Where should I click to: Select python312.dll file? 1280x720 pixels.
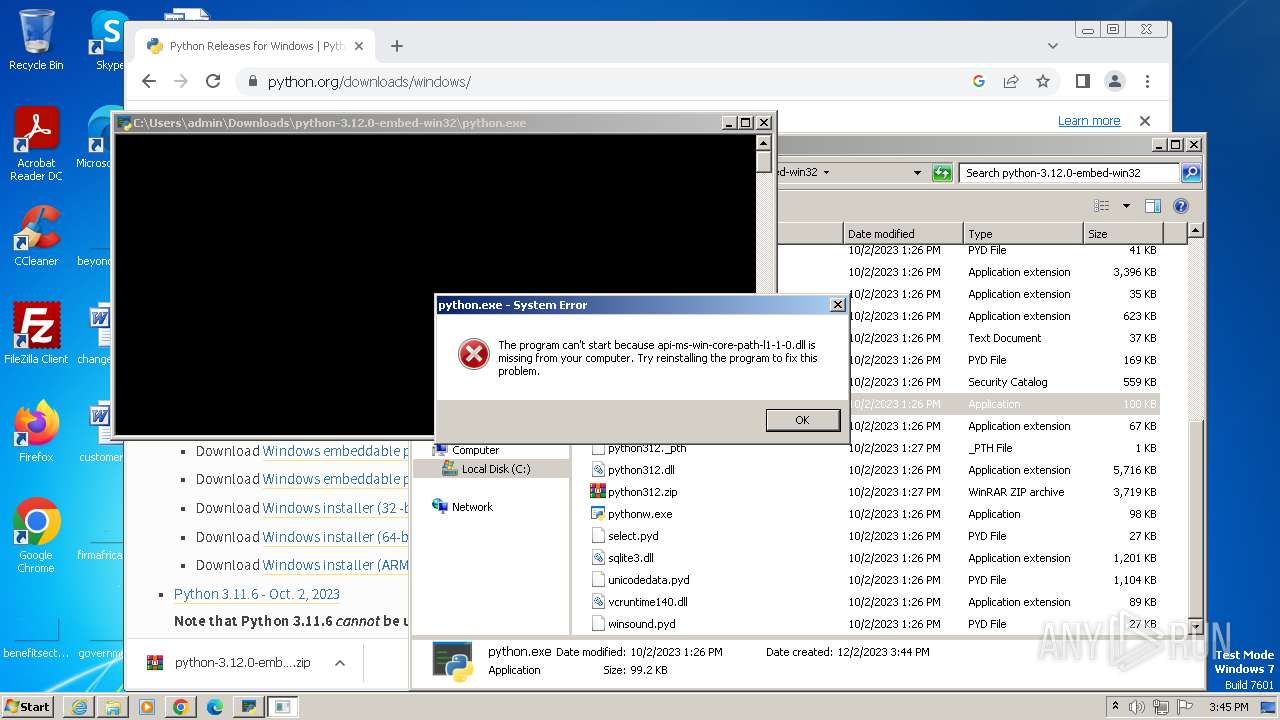[641, 470]
